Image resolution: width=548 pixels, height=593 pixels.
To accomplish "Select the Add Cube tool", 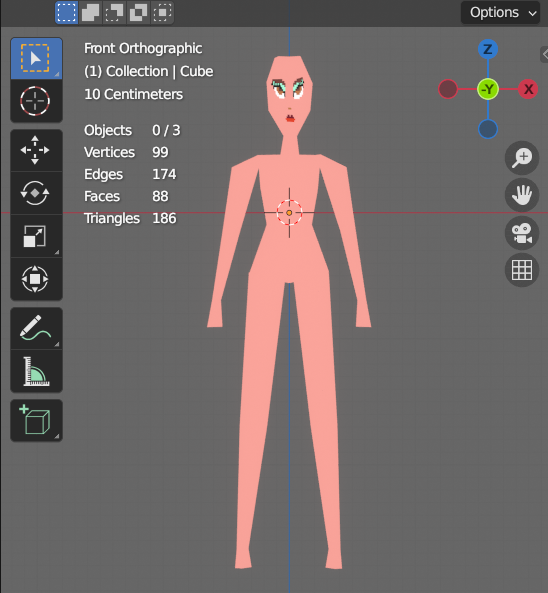I will (x=36, y=421).
